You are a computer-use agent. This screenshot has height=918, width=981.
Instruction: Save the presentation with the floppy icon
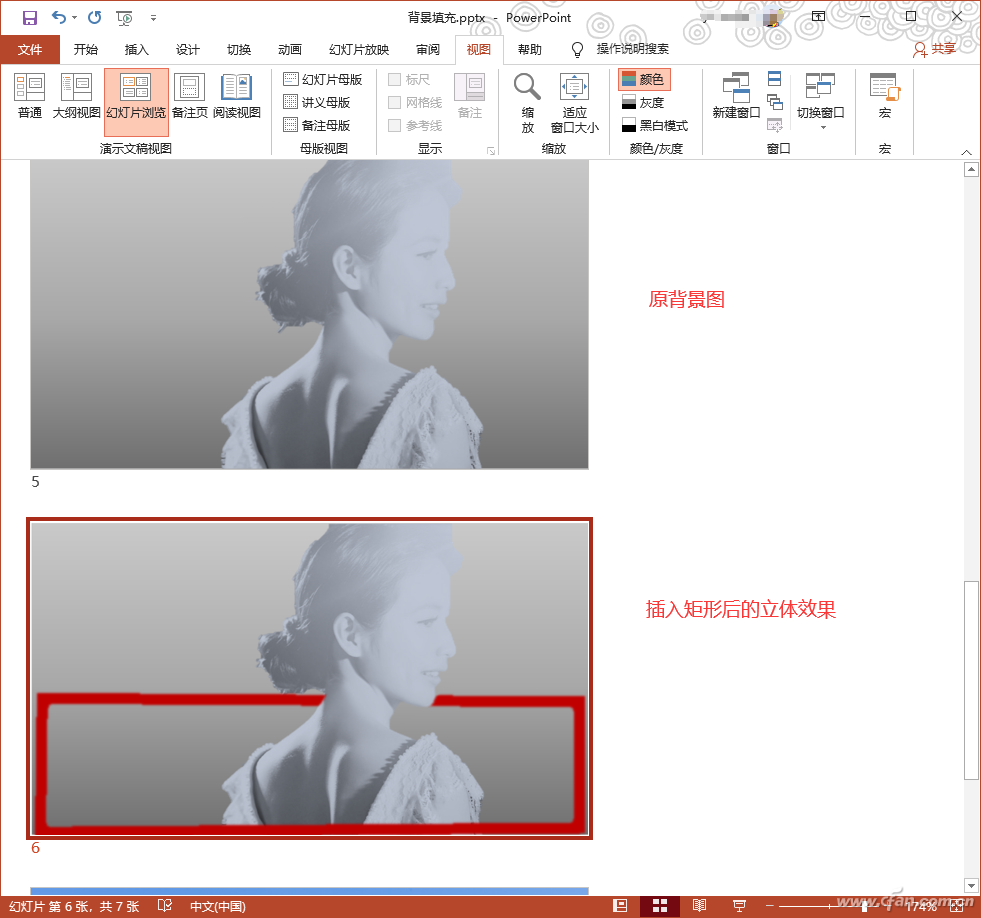pyautogui.click(x=29, y=18)
